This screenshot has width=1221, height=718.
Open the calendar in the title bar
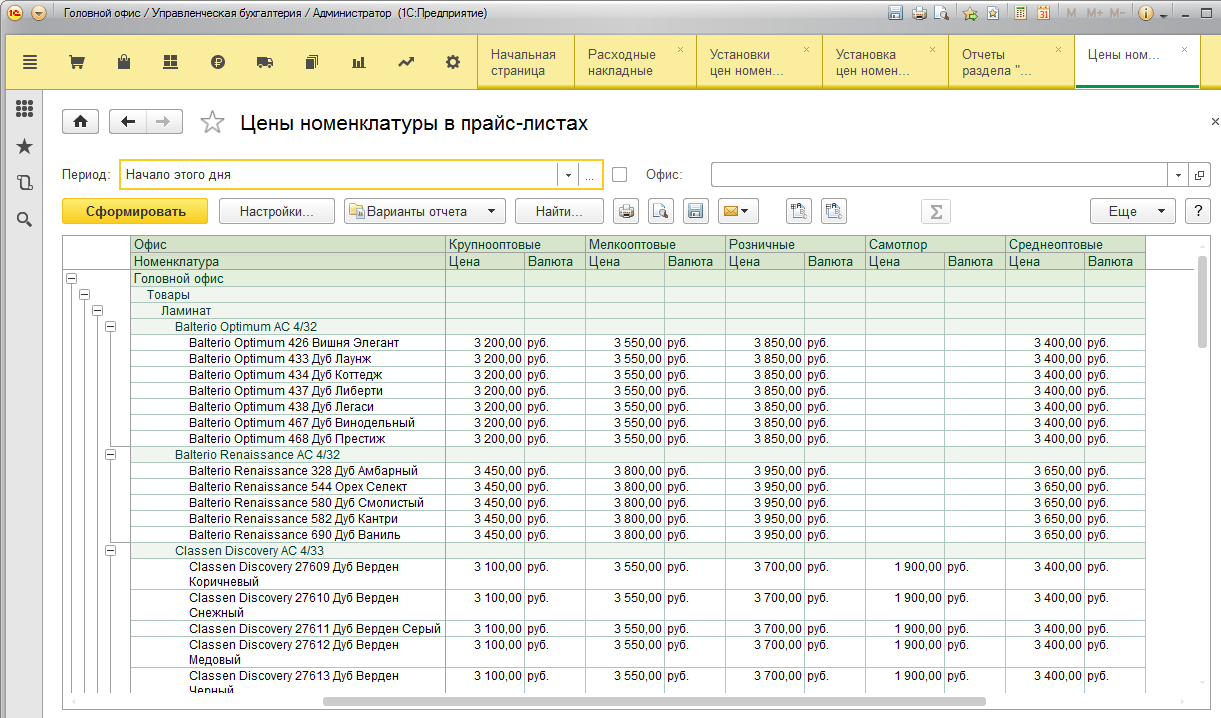1043,14
